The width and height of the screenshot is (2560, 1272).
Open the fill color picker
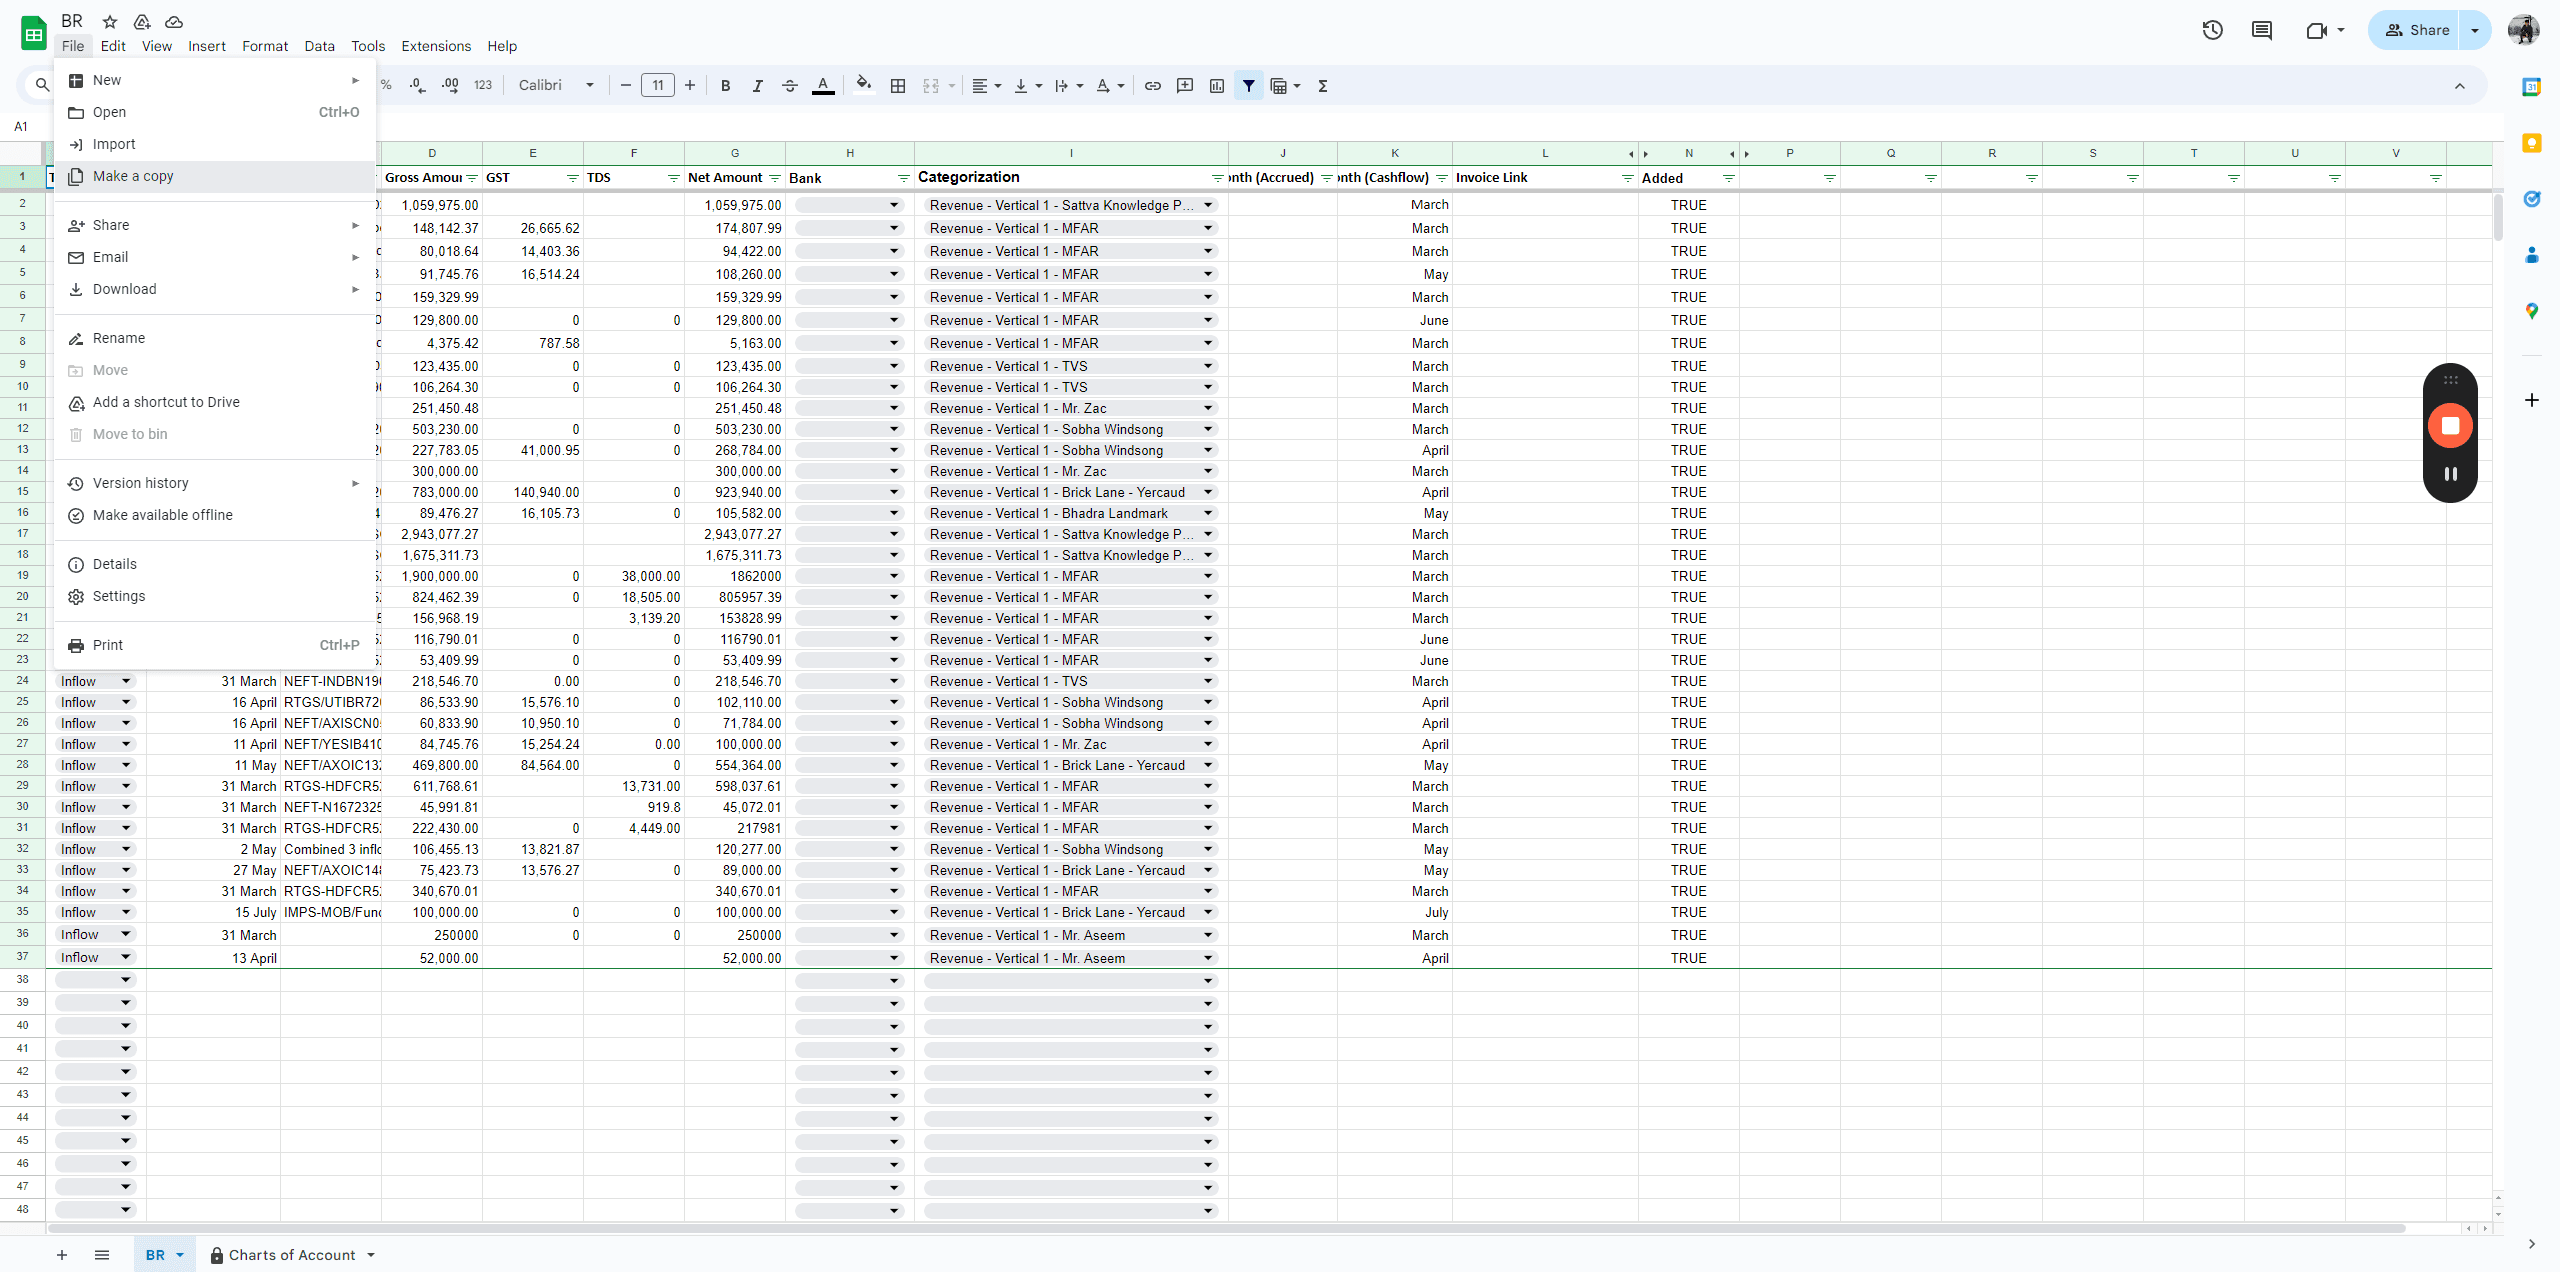(864, 86)
